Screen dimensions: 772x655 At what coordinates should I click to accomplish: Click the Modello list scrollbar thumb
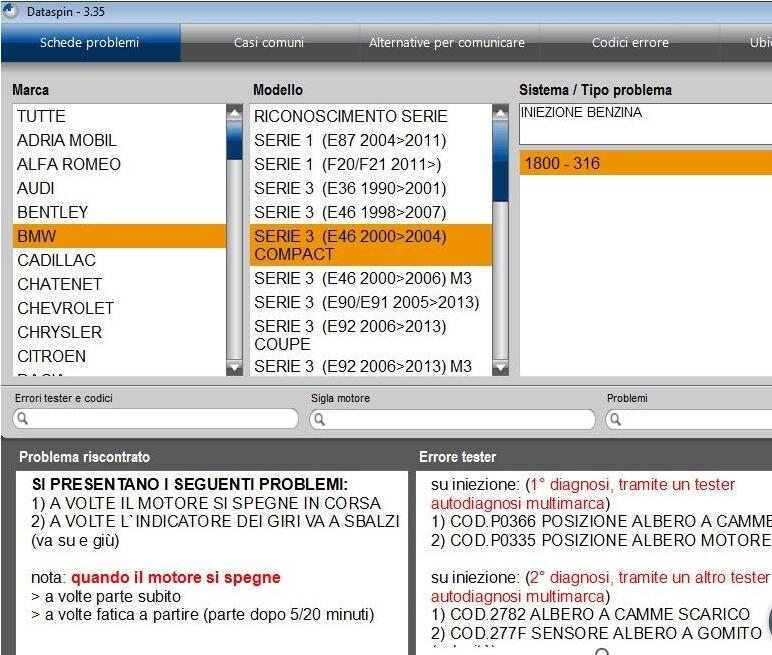click(500, 162)
